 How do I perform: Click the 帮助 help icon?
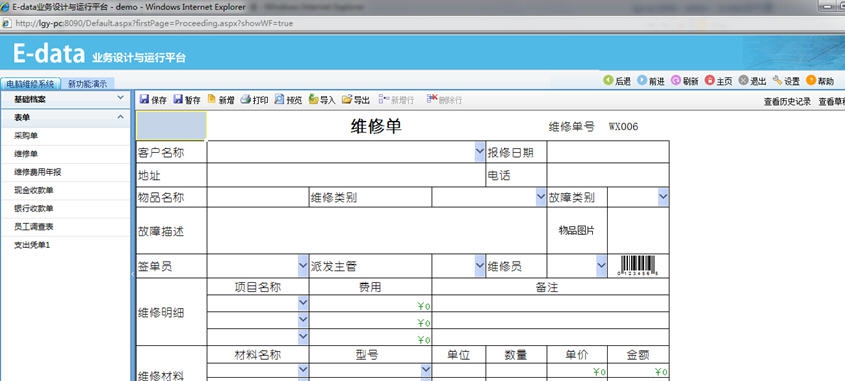pyautogui.click(x=811, y=80)
